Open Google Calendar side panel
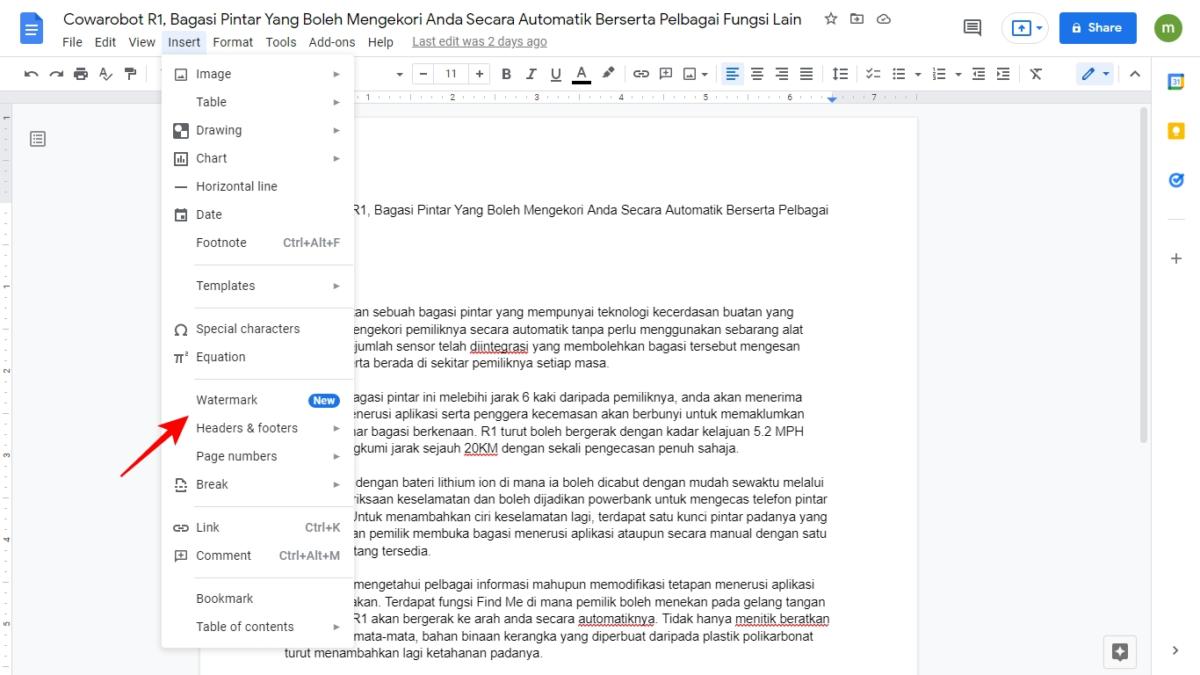The height and width of the screenshot is (675, 1200). click(1176, 82)
